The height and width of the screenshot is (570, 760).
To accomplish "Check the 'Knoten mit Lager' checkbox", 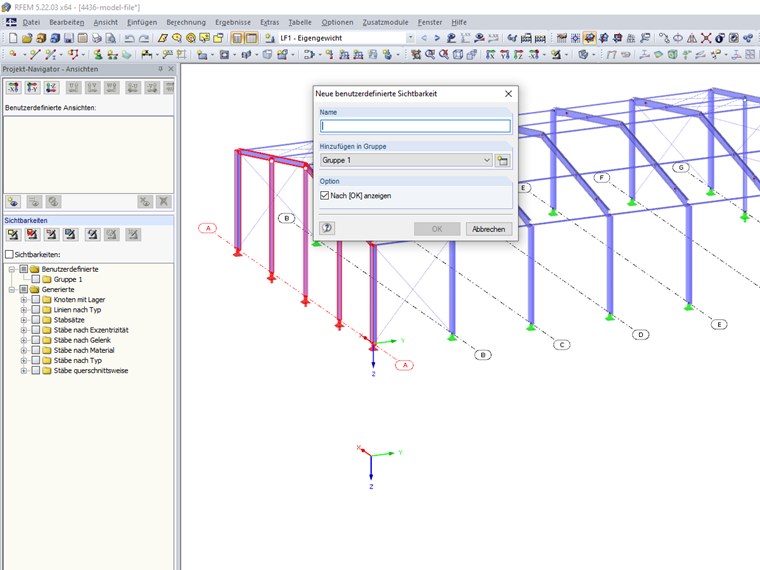I will pos(35,300).
